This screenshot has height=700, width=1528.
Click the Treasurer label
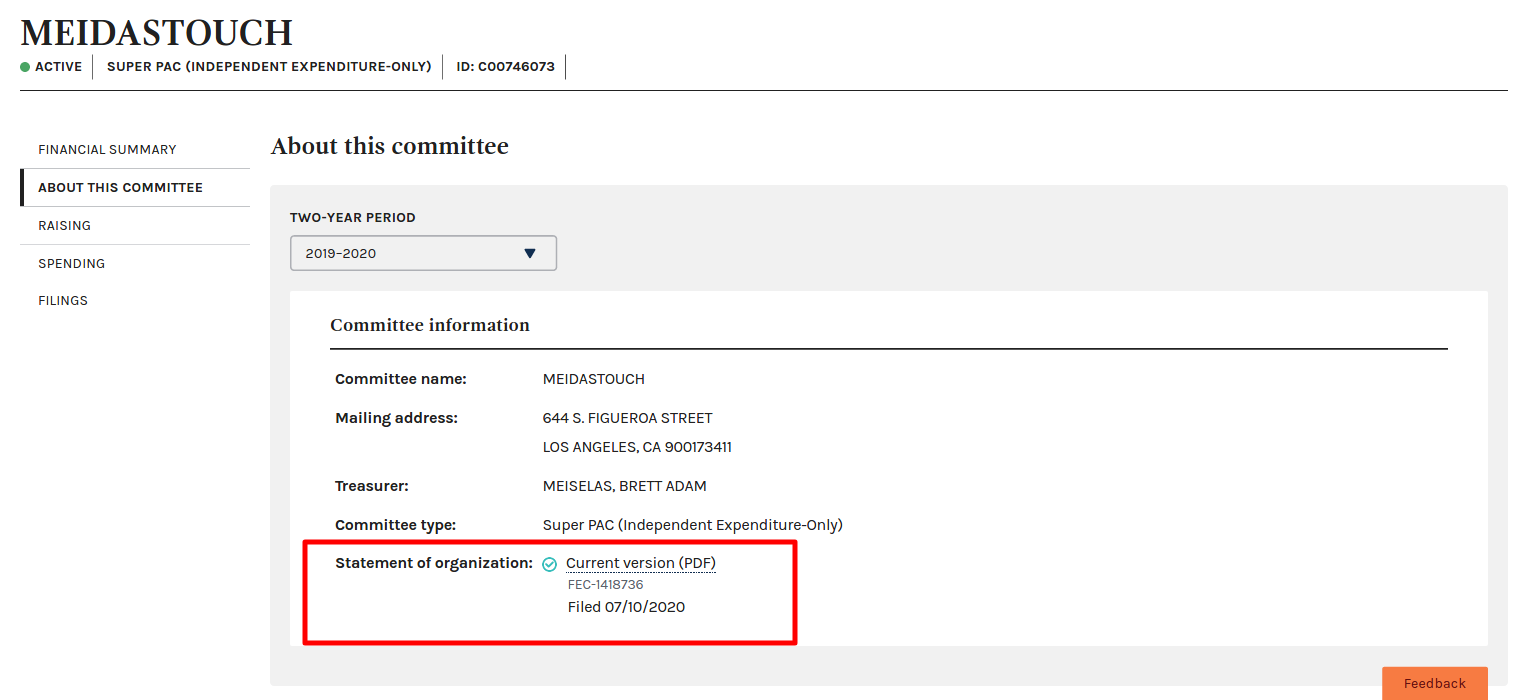[x=372, y=486]
